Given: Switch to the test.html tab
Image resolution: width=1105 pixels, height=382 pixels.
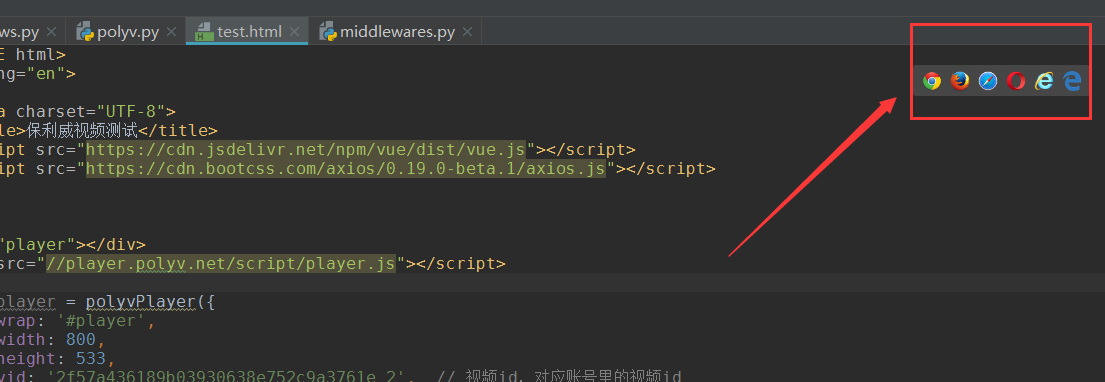Looking at the screenshot, I should point(247,32).
